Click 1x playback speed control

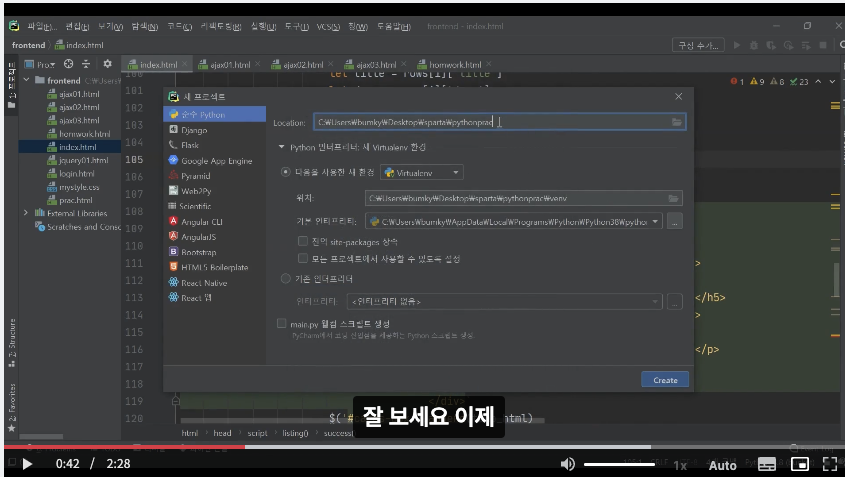pos(680,465)
